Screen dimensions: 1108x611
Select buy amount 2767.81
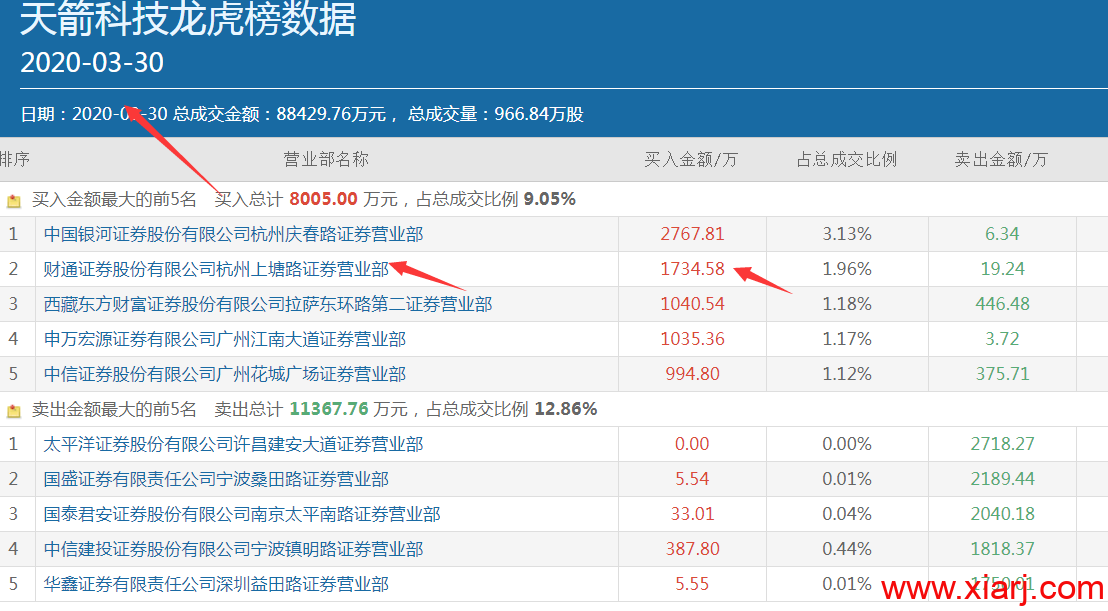click(692, 234)
